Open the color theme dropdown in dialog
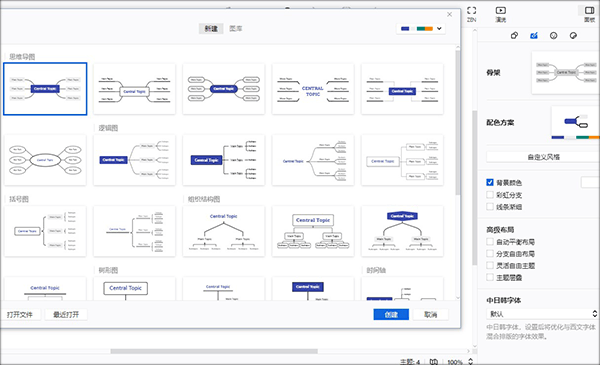This screenshot has width=600, height=365. click(x=421, y=29)
